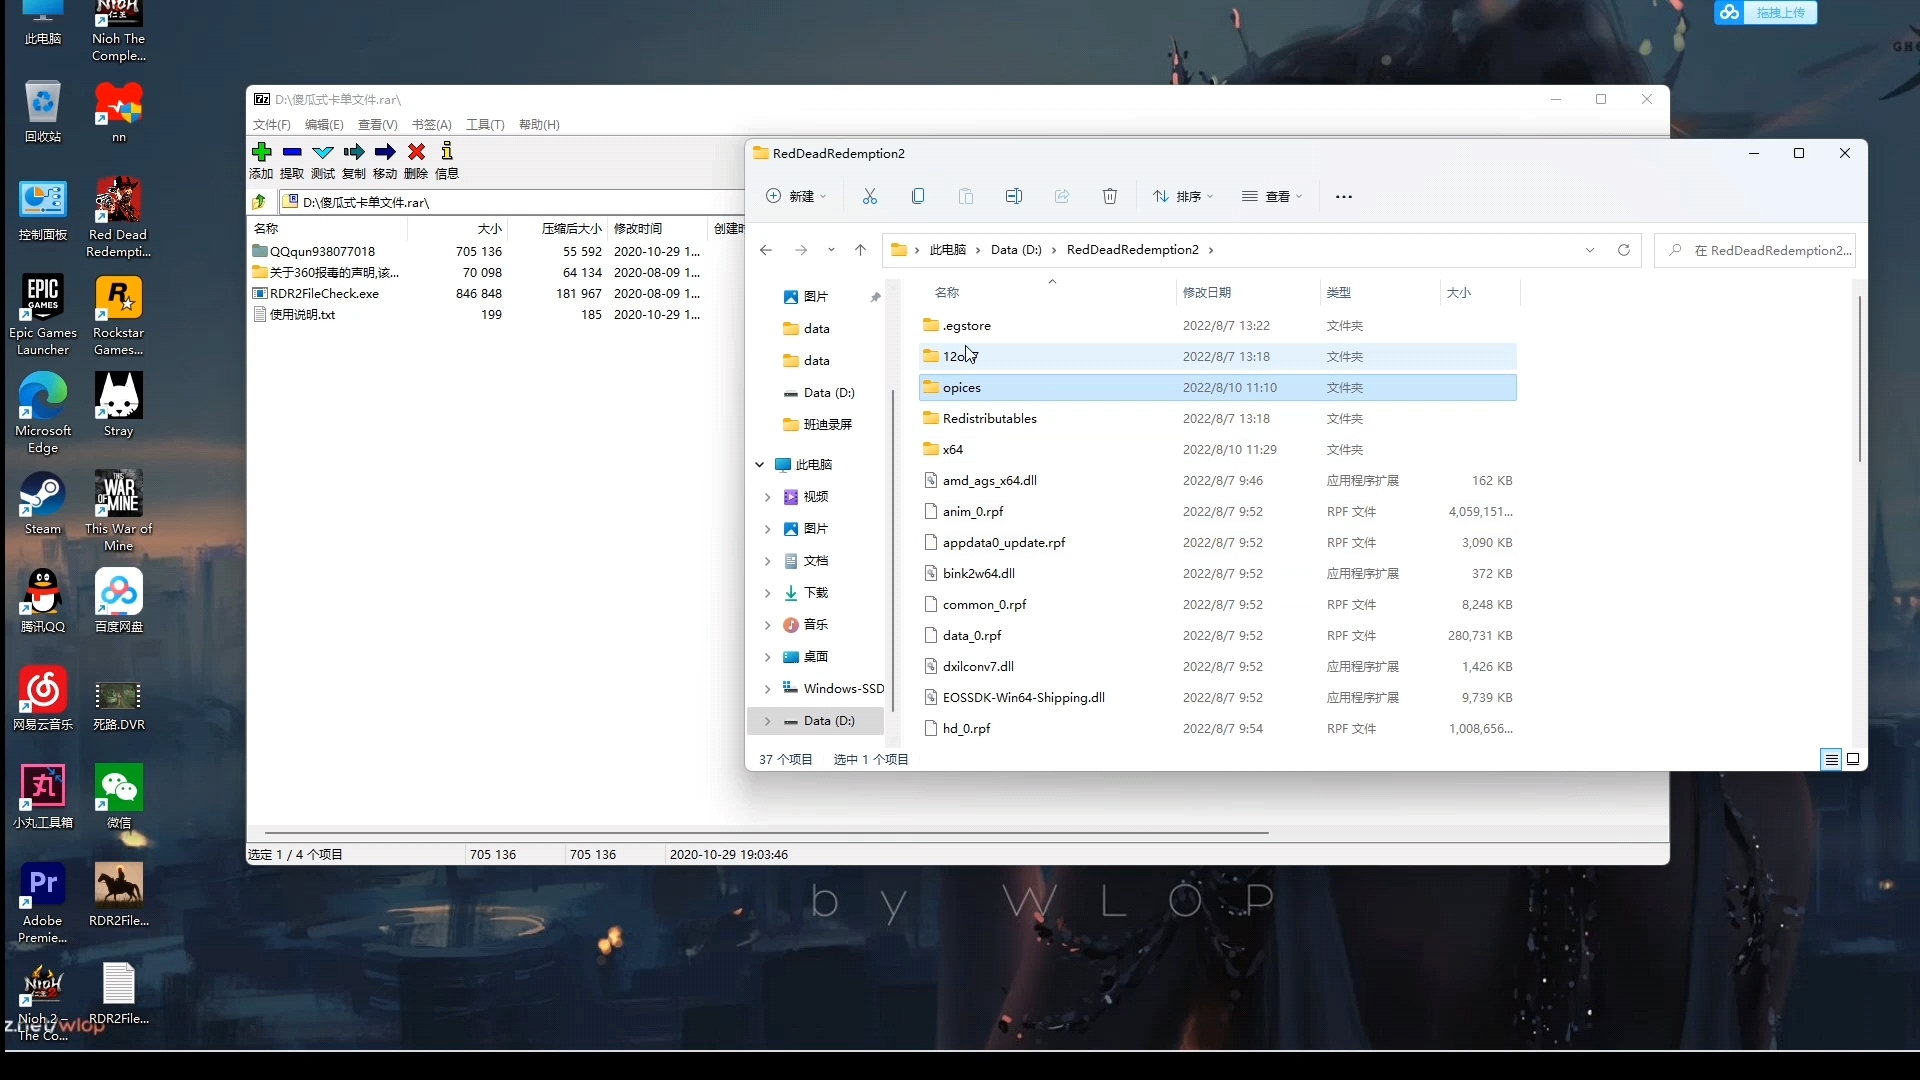Expand the 文档 tree node

pyautogui.click(x=768, y=561)
